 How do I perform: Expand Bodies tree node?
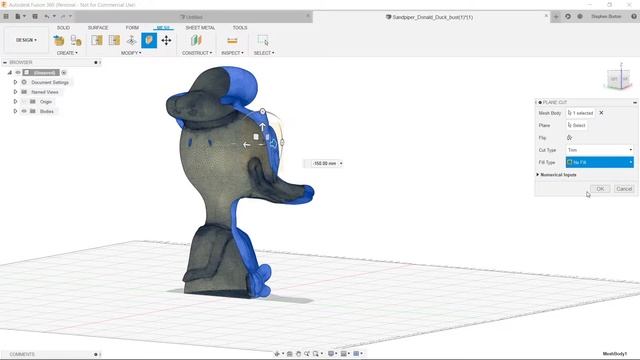tap(15, 111)
